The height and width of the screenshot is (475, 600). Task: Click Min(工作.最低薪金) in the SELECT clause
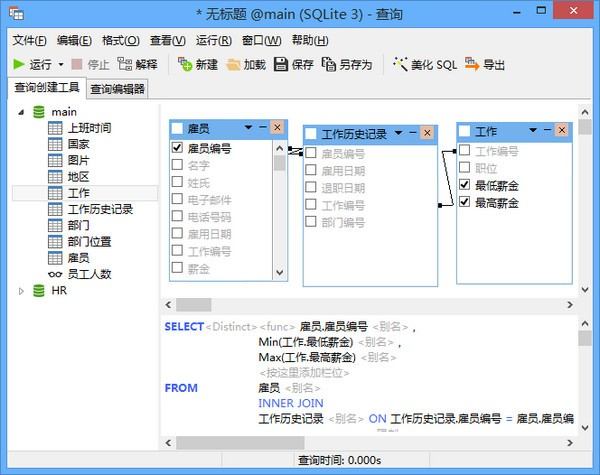click(306, 342)
